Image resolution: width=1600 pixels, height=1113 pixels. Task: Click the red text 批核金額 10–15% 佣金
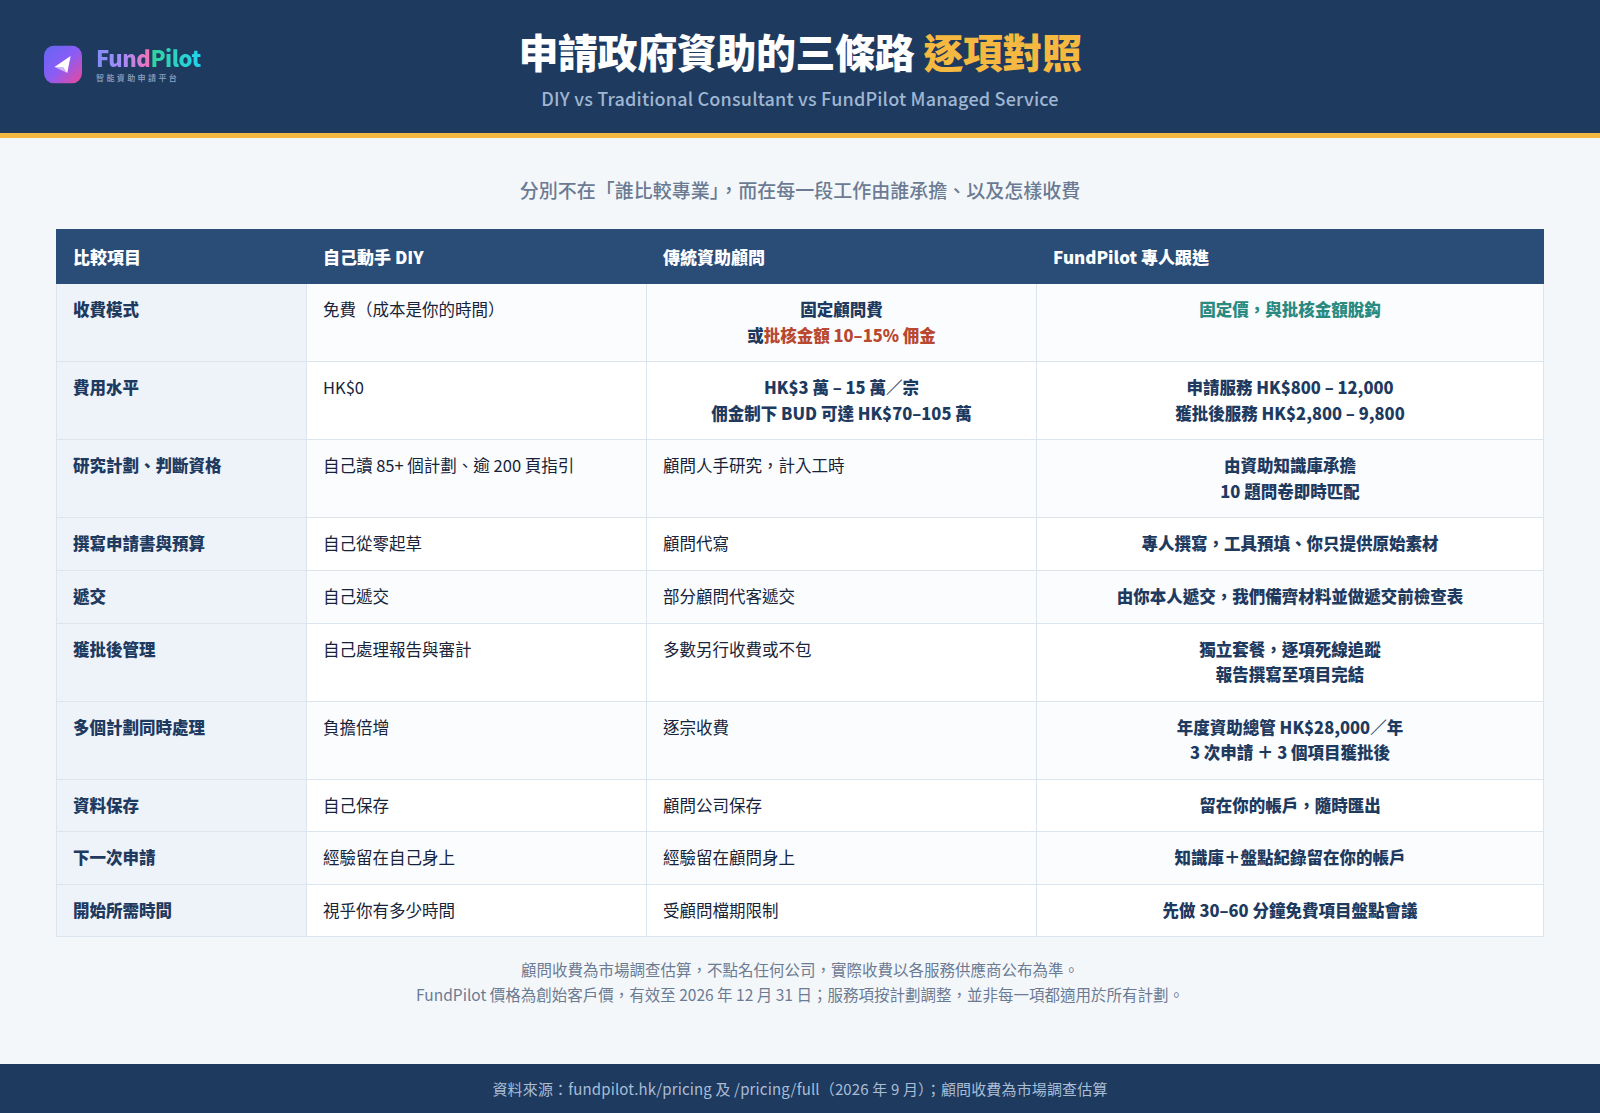click(849, 336)
